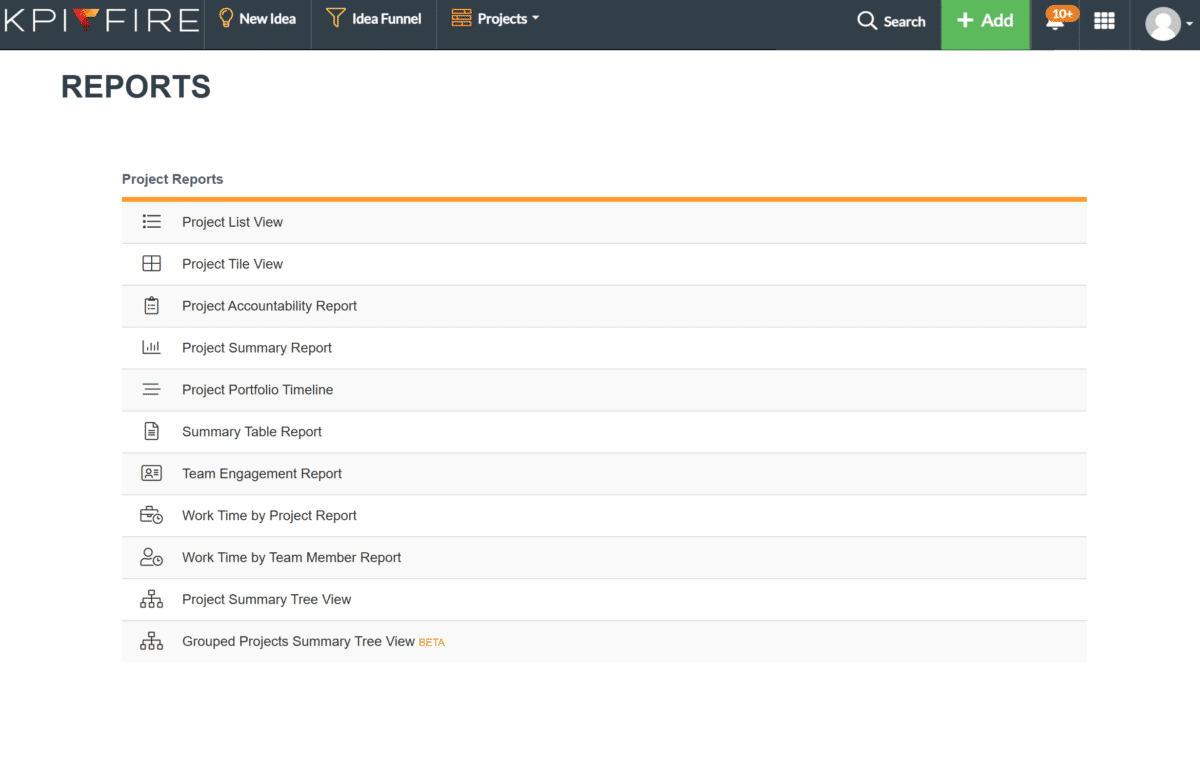Click the Project Portfolio Timeline lines icon

pyautogui.click(x=152, y=390)
